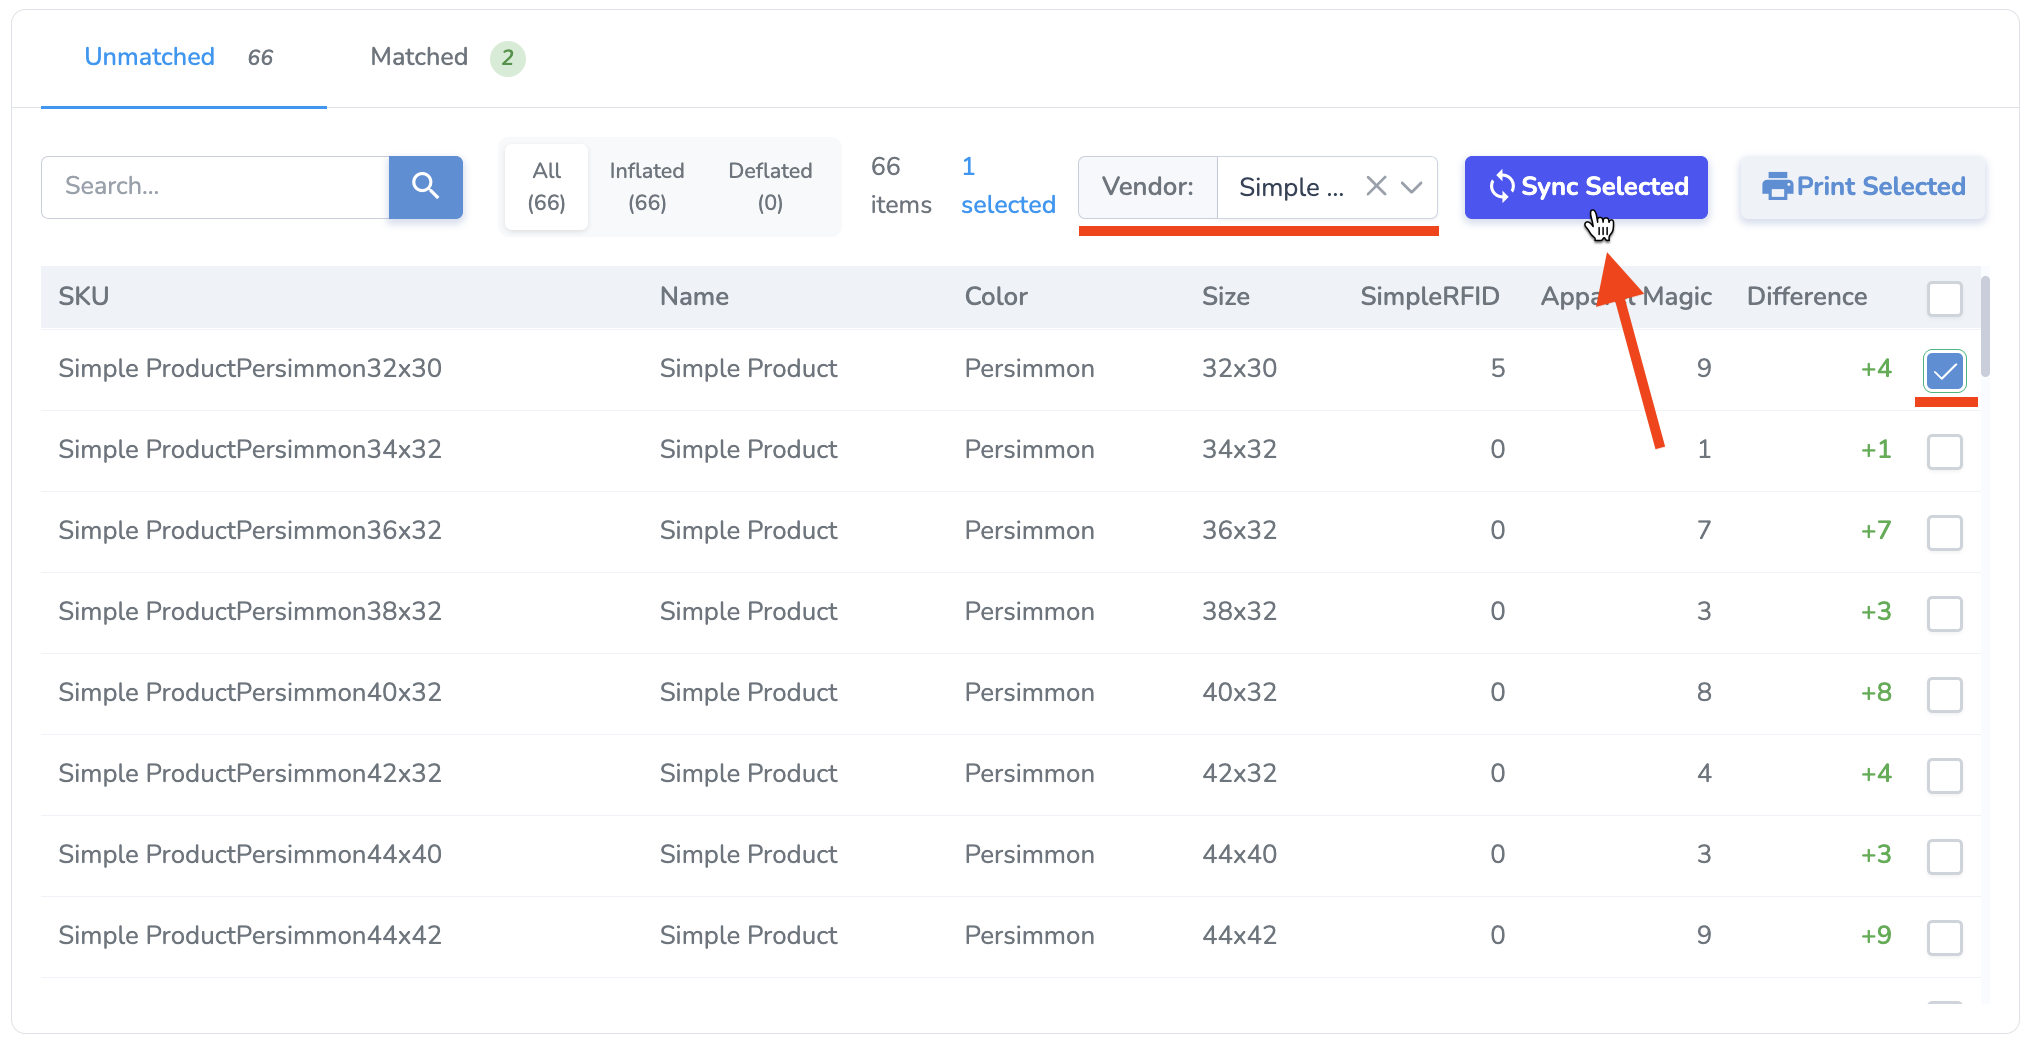Select the Persimmon 36x32 row checkbox
The height and width of the screenshot is (1044, 2033).
1944,532
